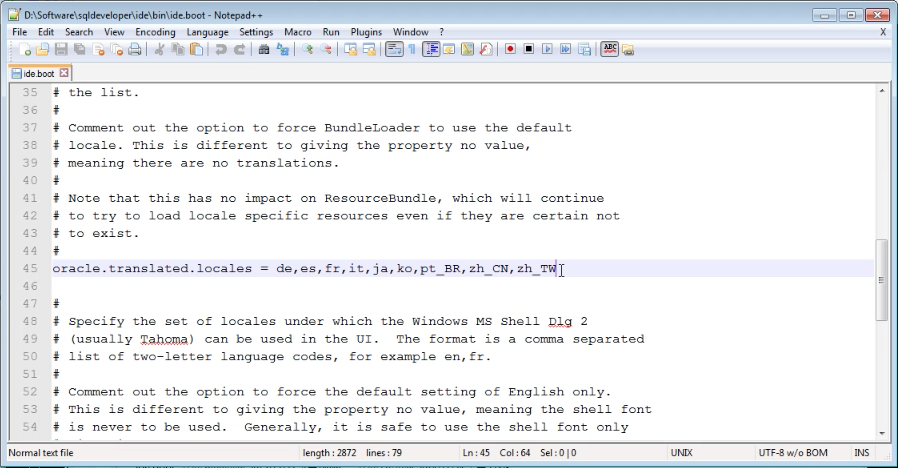Save the current file via toolbar

coord(61,50)
